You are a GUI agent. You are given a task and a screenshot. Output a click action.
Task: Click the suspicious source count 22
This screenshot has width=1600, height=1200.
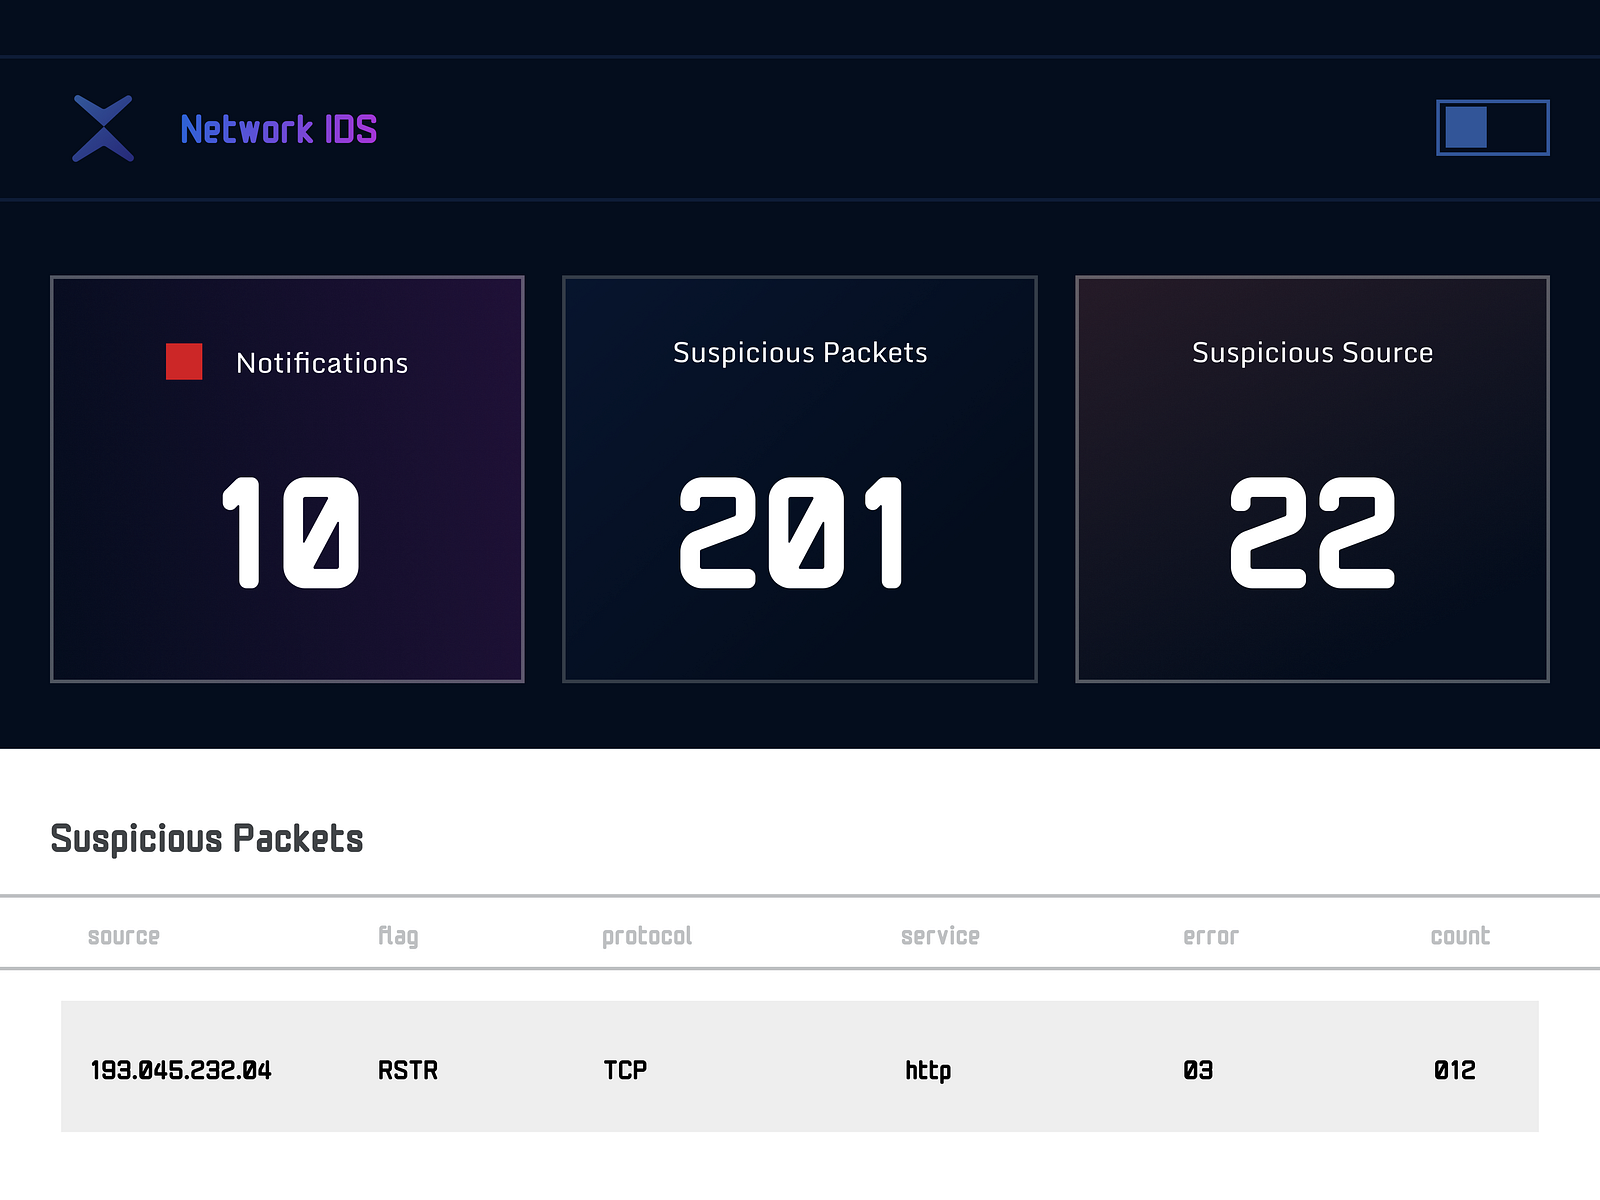pos(1312,533)
